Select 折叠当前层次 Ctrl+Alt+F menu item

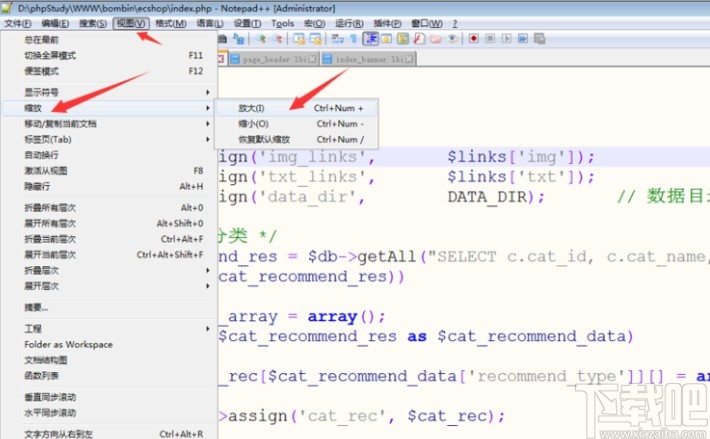(110, 239)
